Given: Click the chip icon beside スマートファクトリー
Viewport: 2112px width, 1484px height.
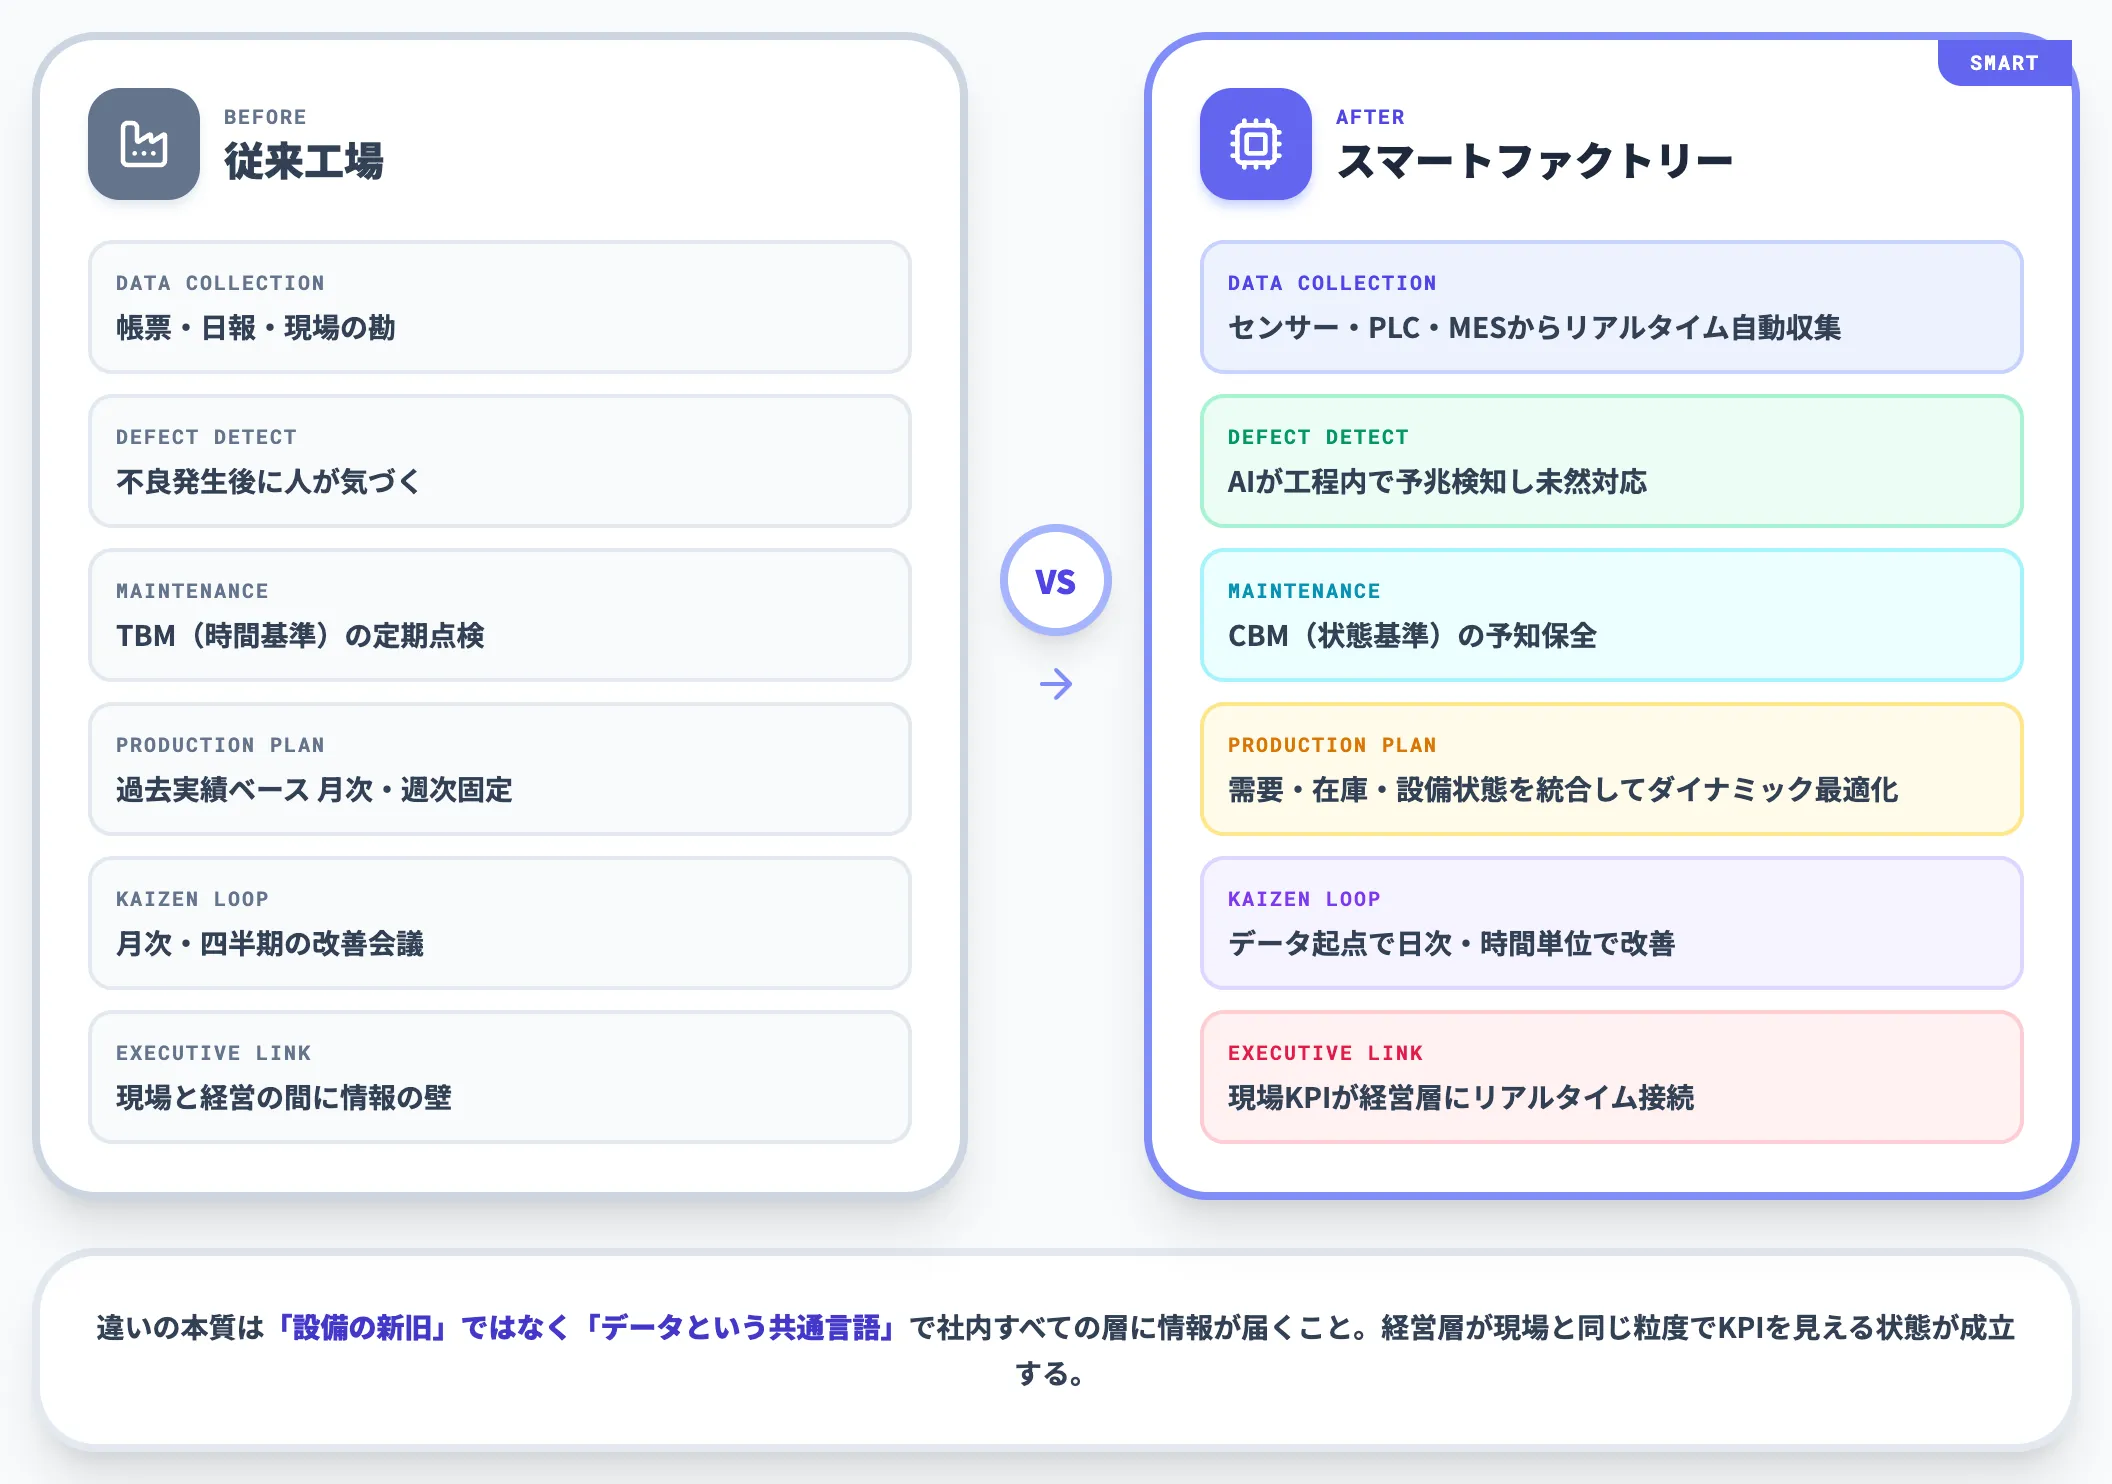Looking at the screenshot, I should [x=1256, y=144].
